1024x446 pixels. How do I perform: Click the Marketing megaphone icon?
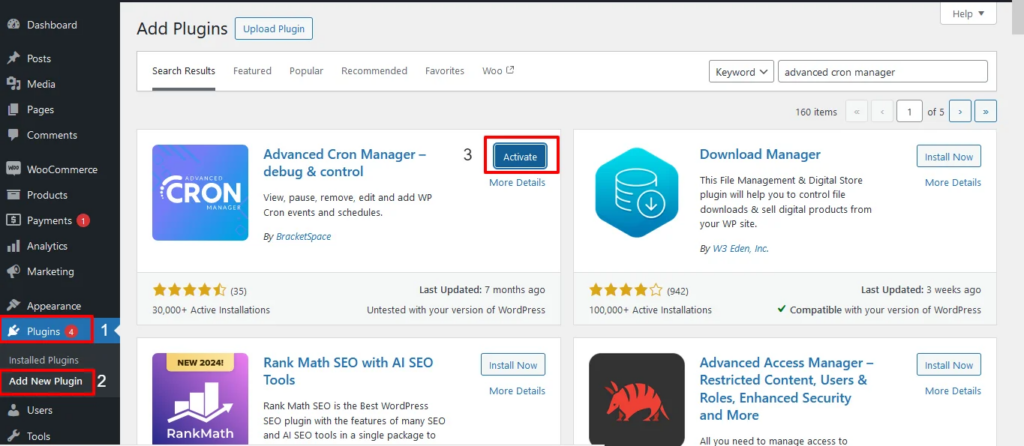pyautogui.click(x=13, y=272)
